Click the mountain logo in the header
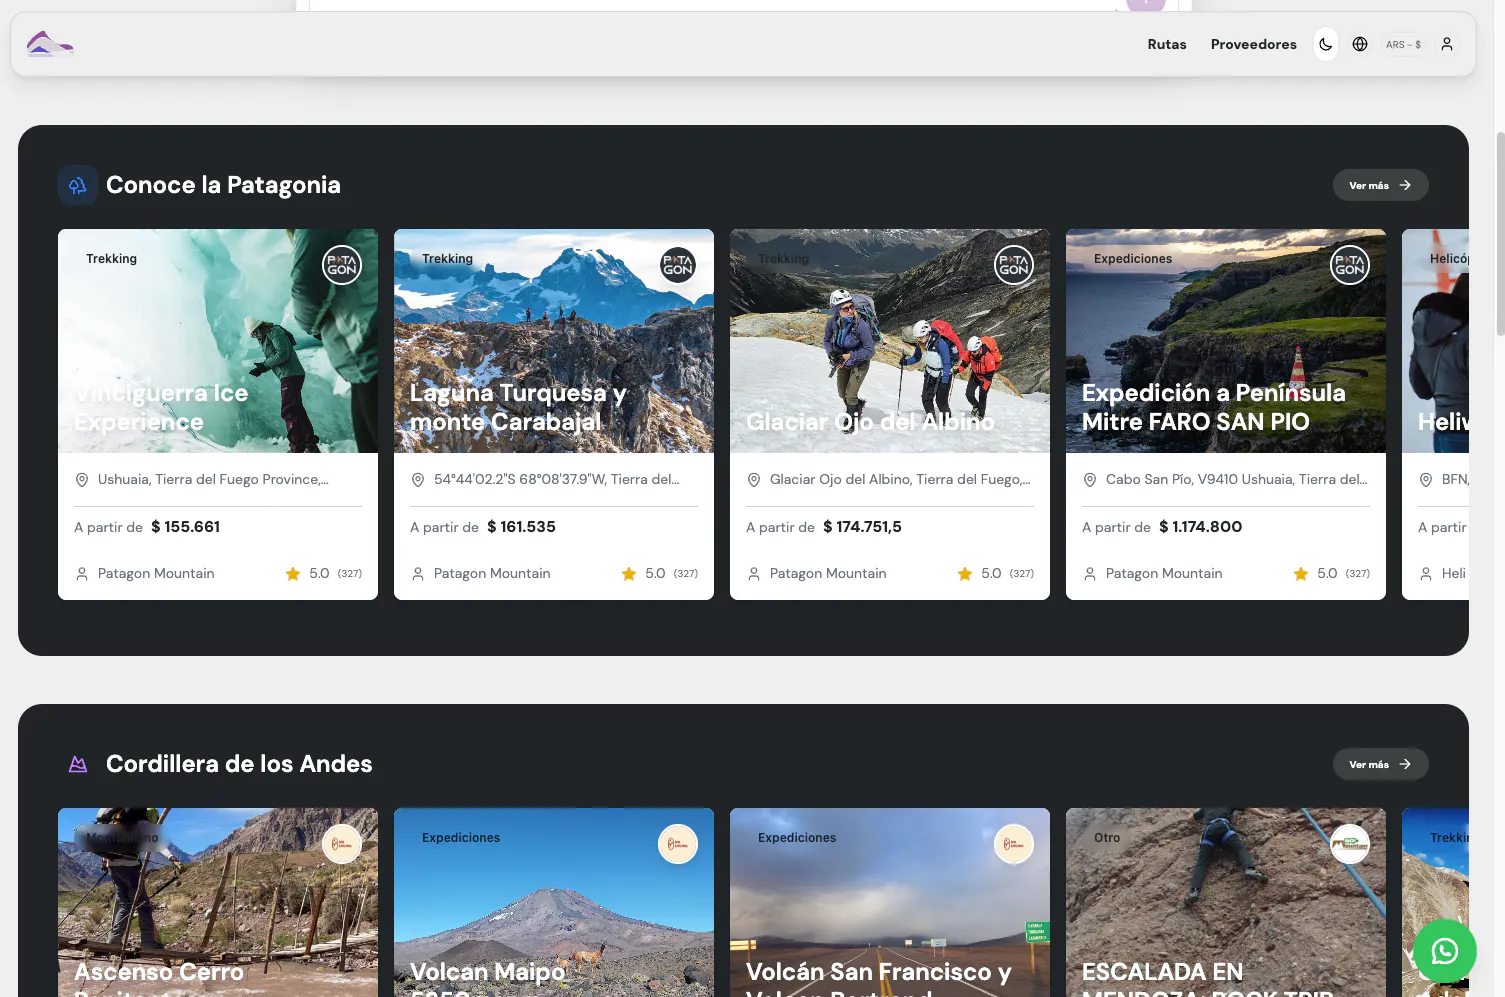Screen dimensions: 1505x997 [x=50, y=44]
